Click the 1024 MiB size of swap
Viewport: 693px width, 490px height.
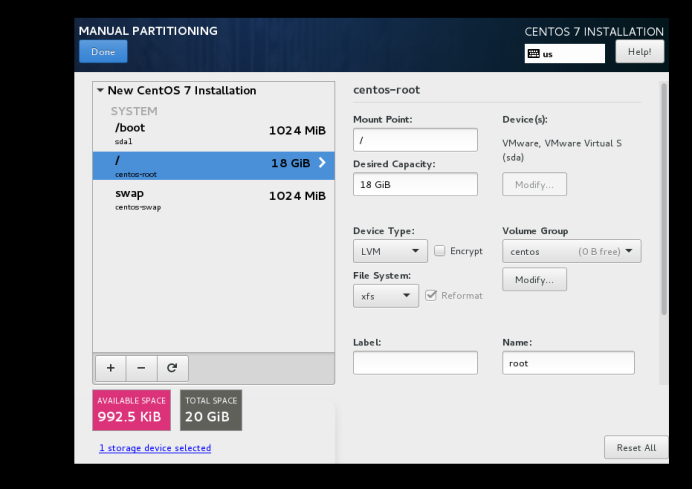(x=297, y=196)
